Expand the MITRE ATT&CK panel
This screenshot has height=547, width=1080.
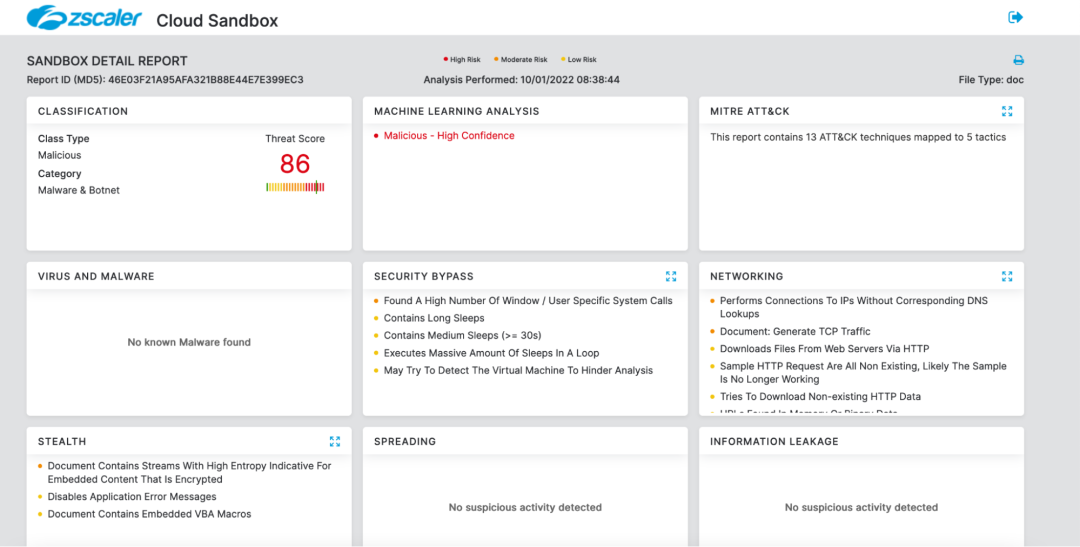1007,111
